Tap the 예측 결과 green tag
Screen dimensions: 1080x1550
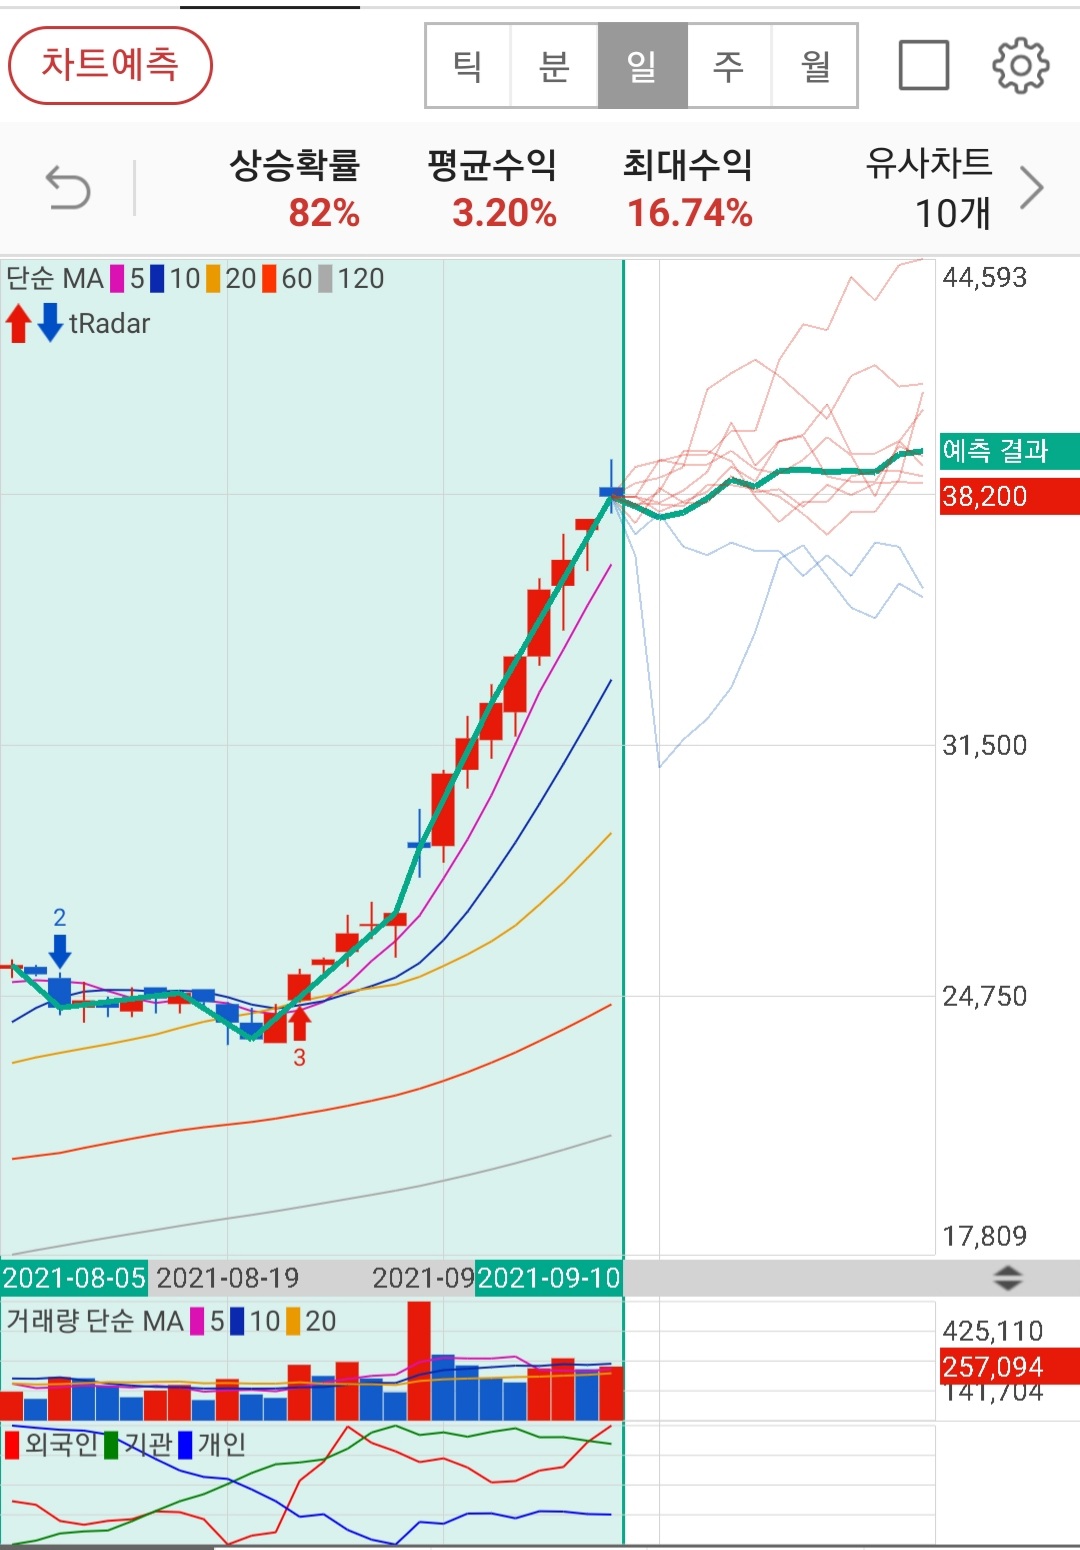coord(1009,450)
